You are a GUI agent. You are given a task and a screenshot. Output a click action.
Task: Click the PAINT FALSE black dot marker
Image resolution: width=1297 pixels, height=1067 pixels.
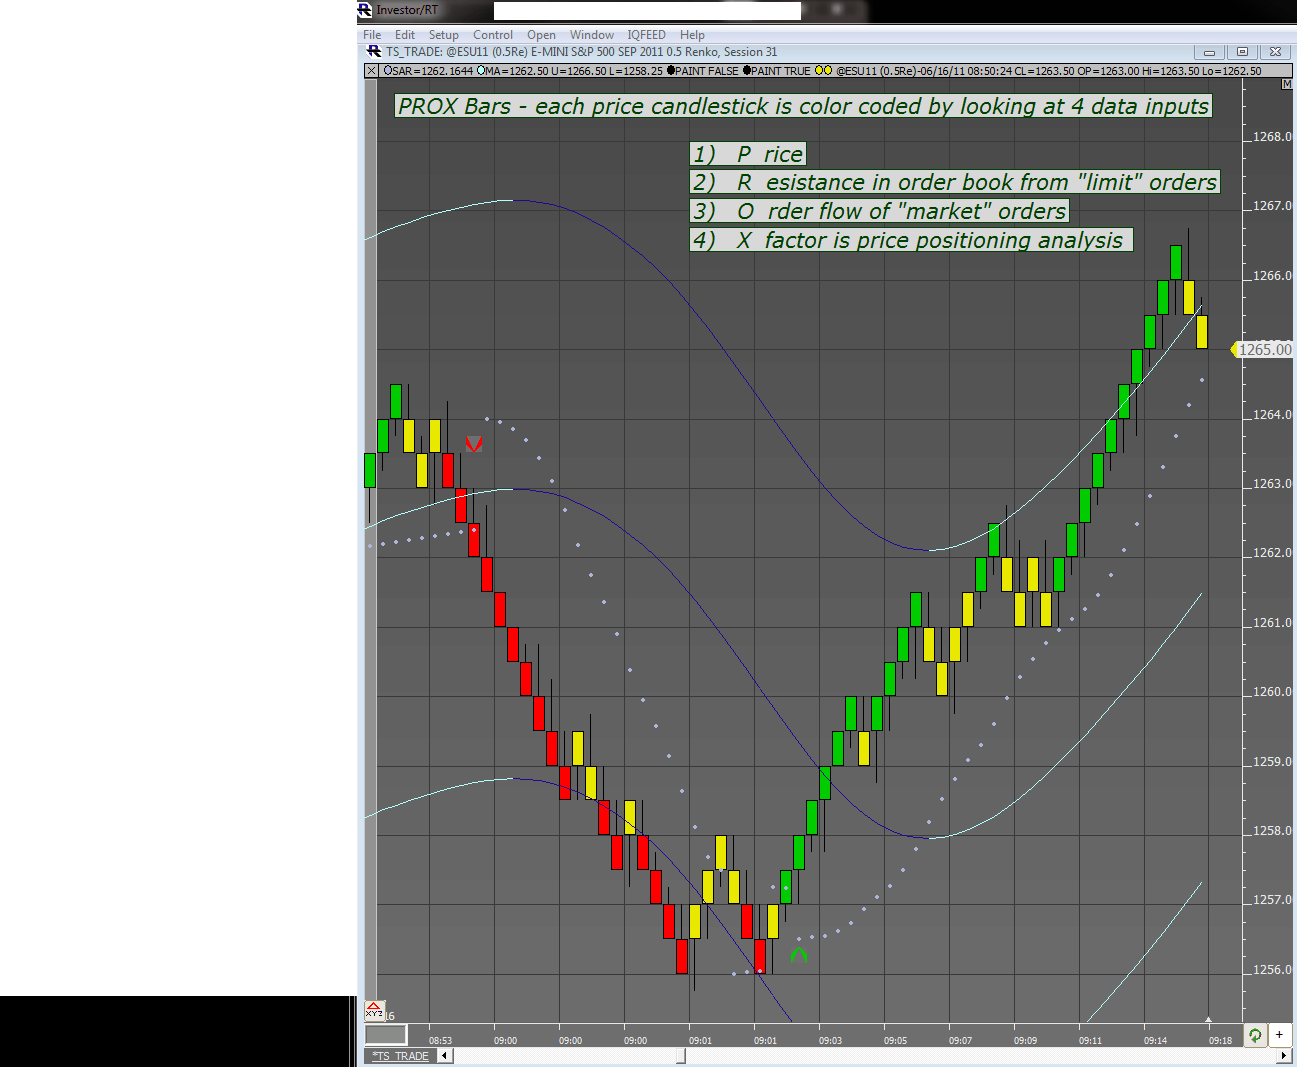[672, 71]
